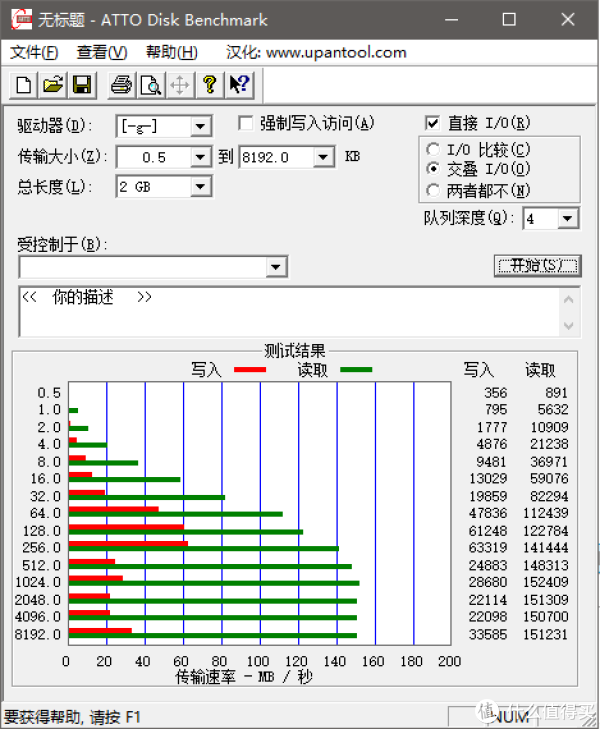Click the Open folder toolbar icon
600x729 pixels.
pos(53,85)
